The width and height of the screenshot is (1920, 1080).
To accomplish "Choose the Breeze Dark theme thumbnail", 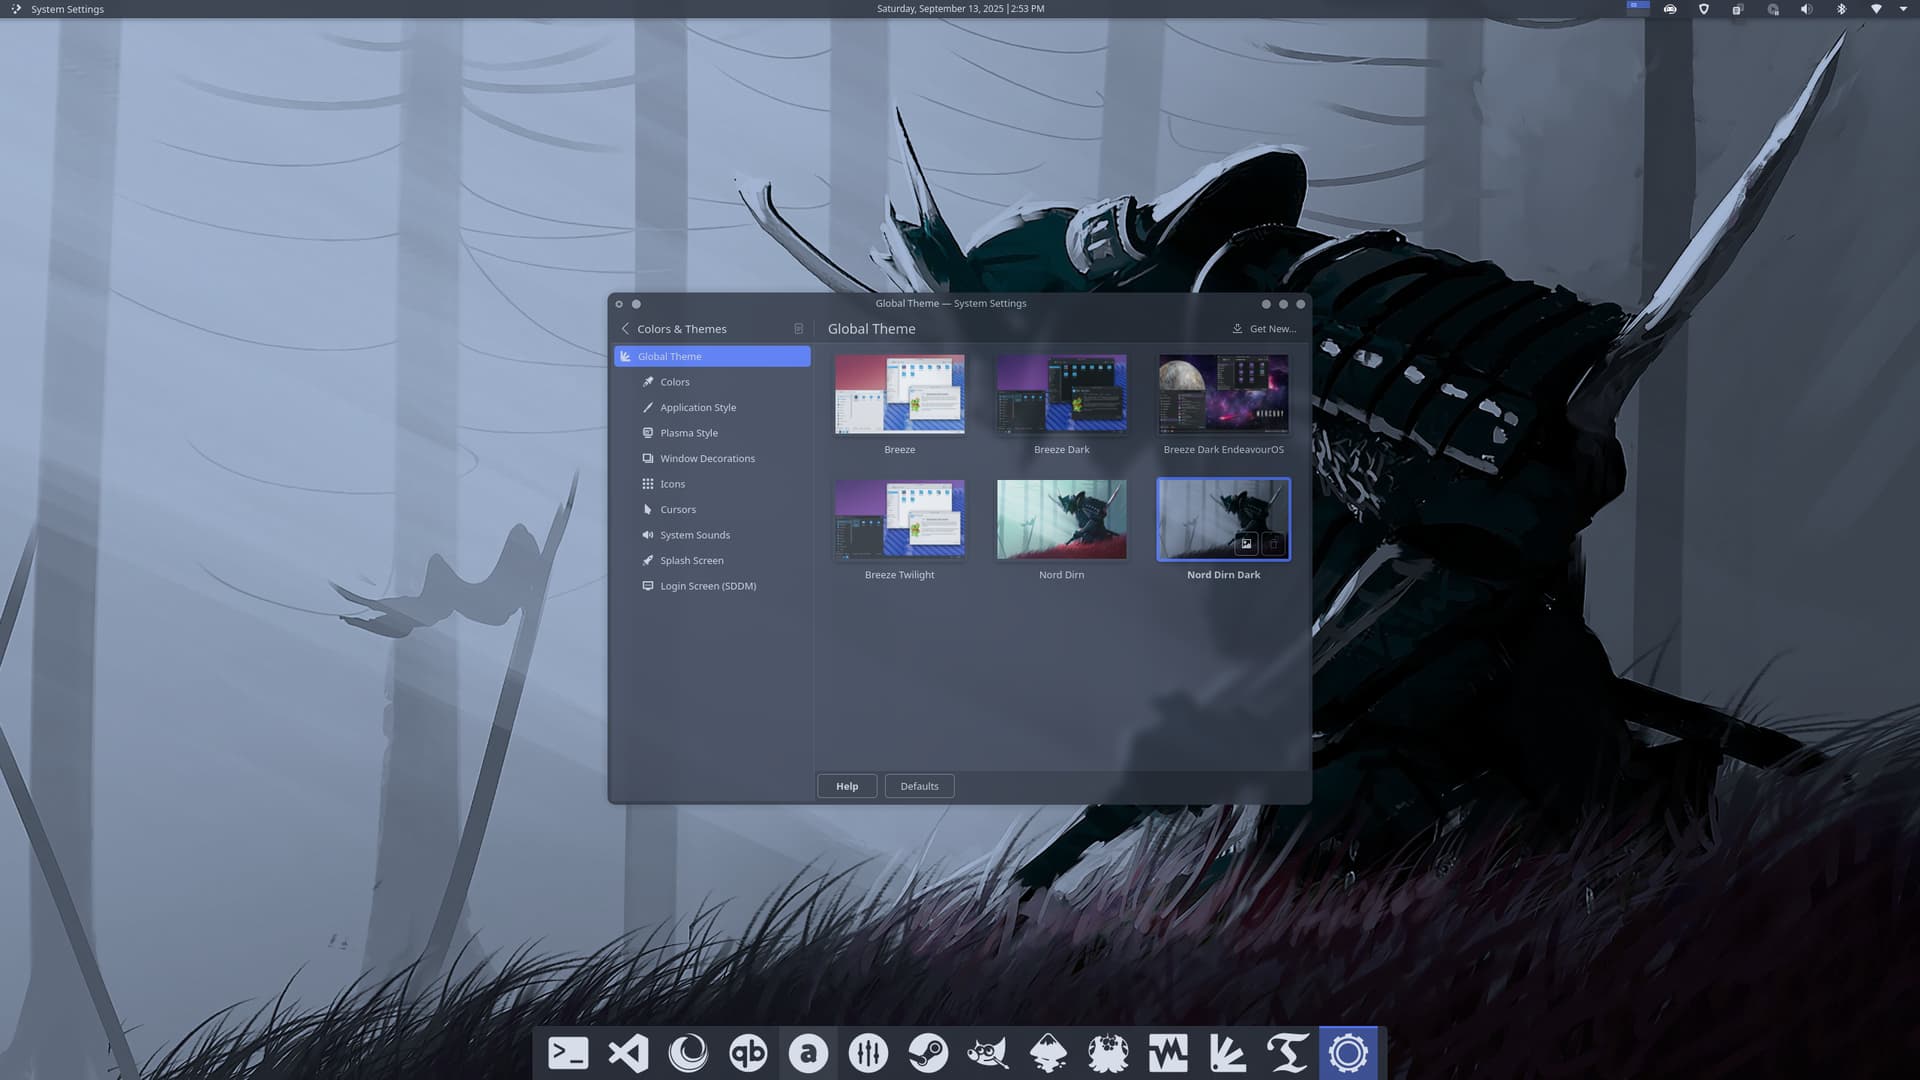I will point(1061,394).
